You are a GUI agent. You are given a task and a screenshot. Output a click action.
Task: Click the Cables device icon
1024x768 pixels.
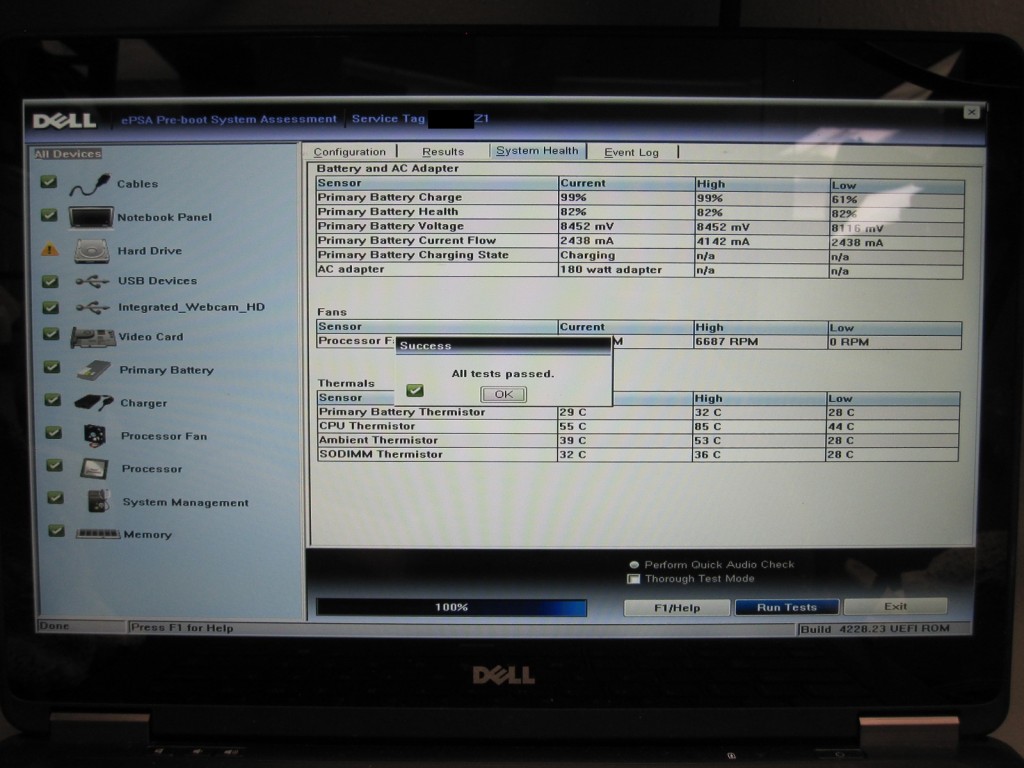point(89,185)
